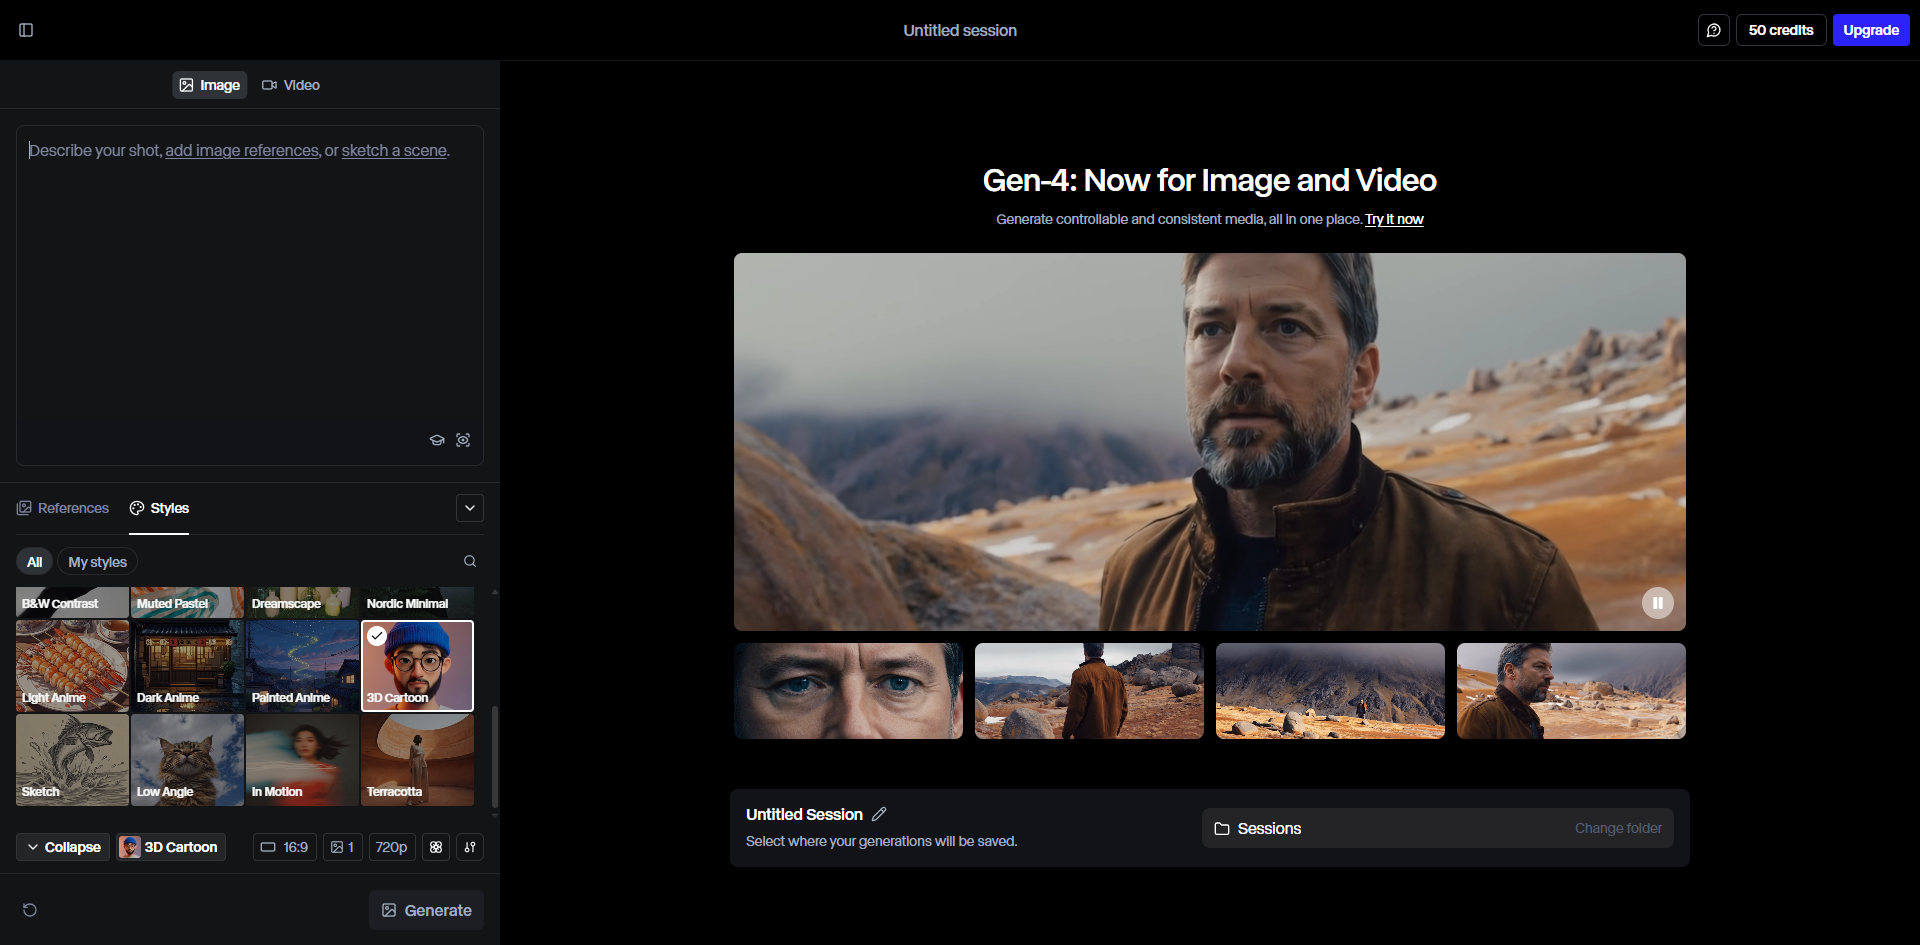
Task: Open the man side profile thumbnail
Action: (1571, 691)
